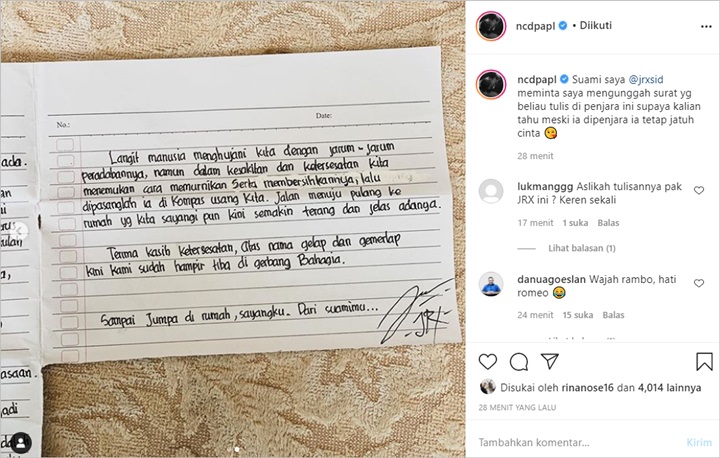Go to previous photo with left arrow
Image resolution: width=720 pixels, height=458 pixels.
(19, 231)
